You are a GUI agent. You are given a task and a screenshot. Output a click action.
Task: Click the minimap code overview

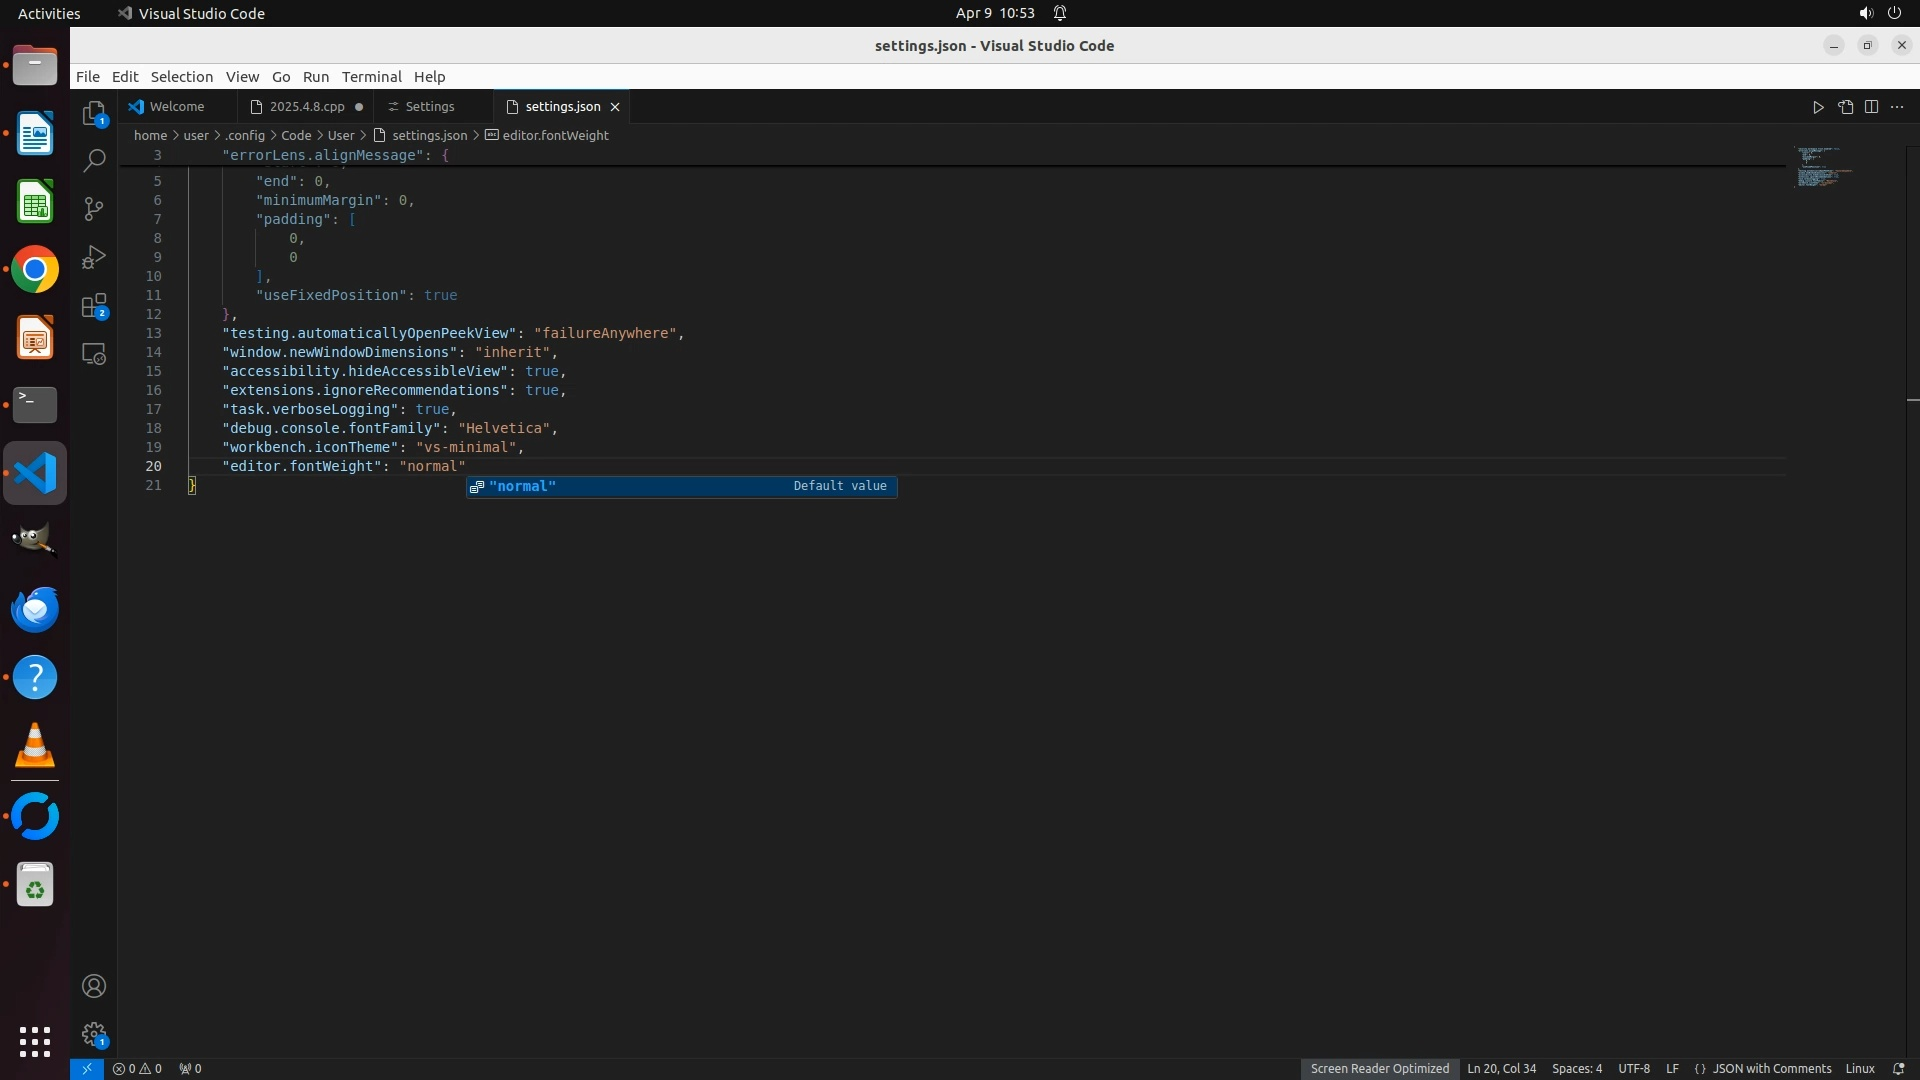(x=1823, y=167)
